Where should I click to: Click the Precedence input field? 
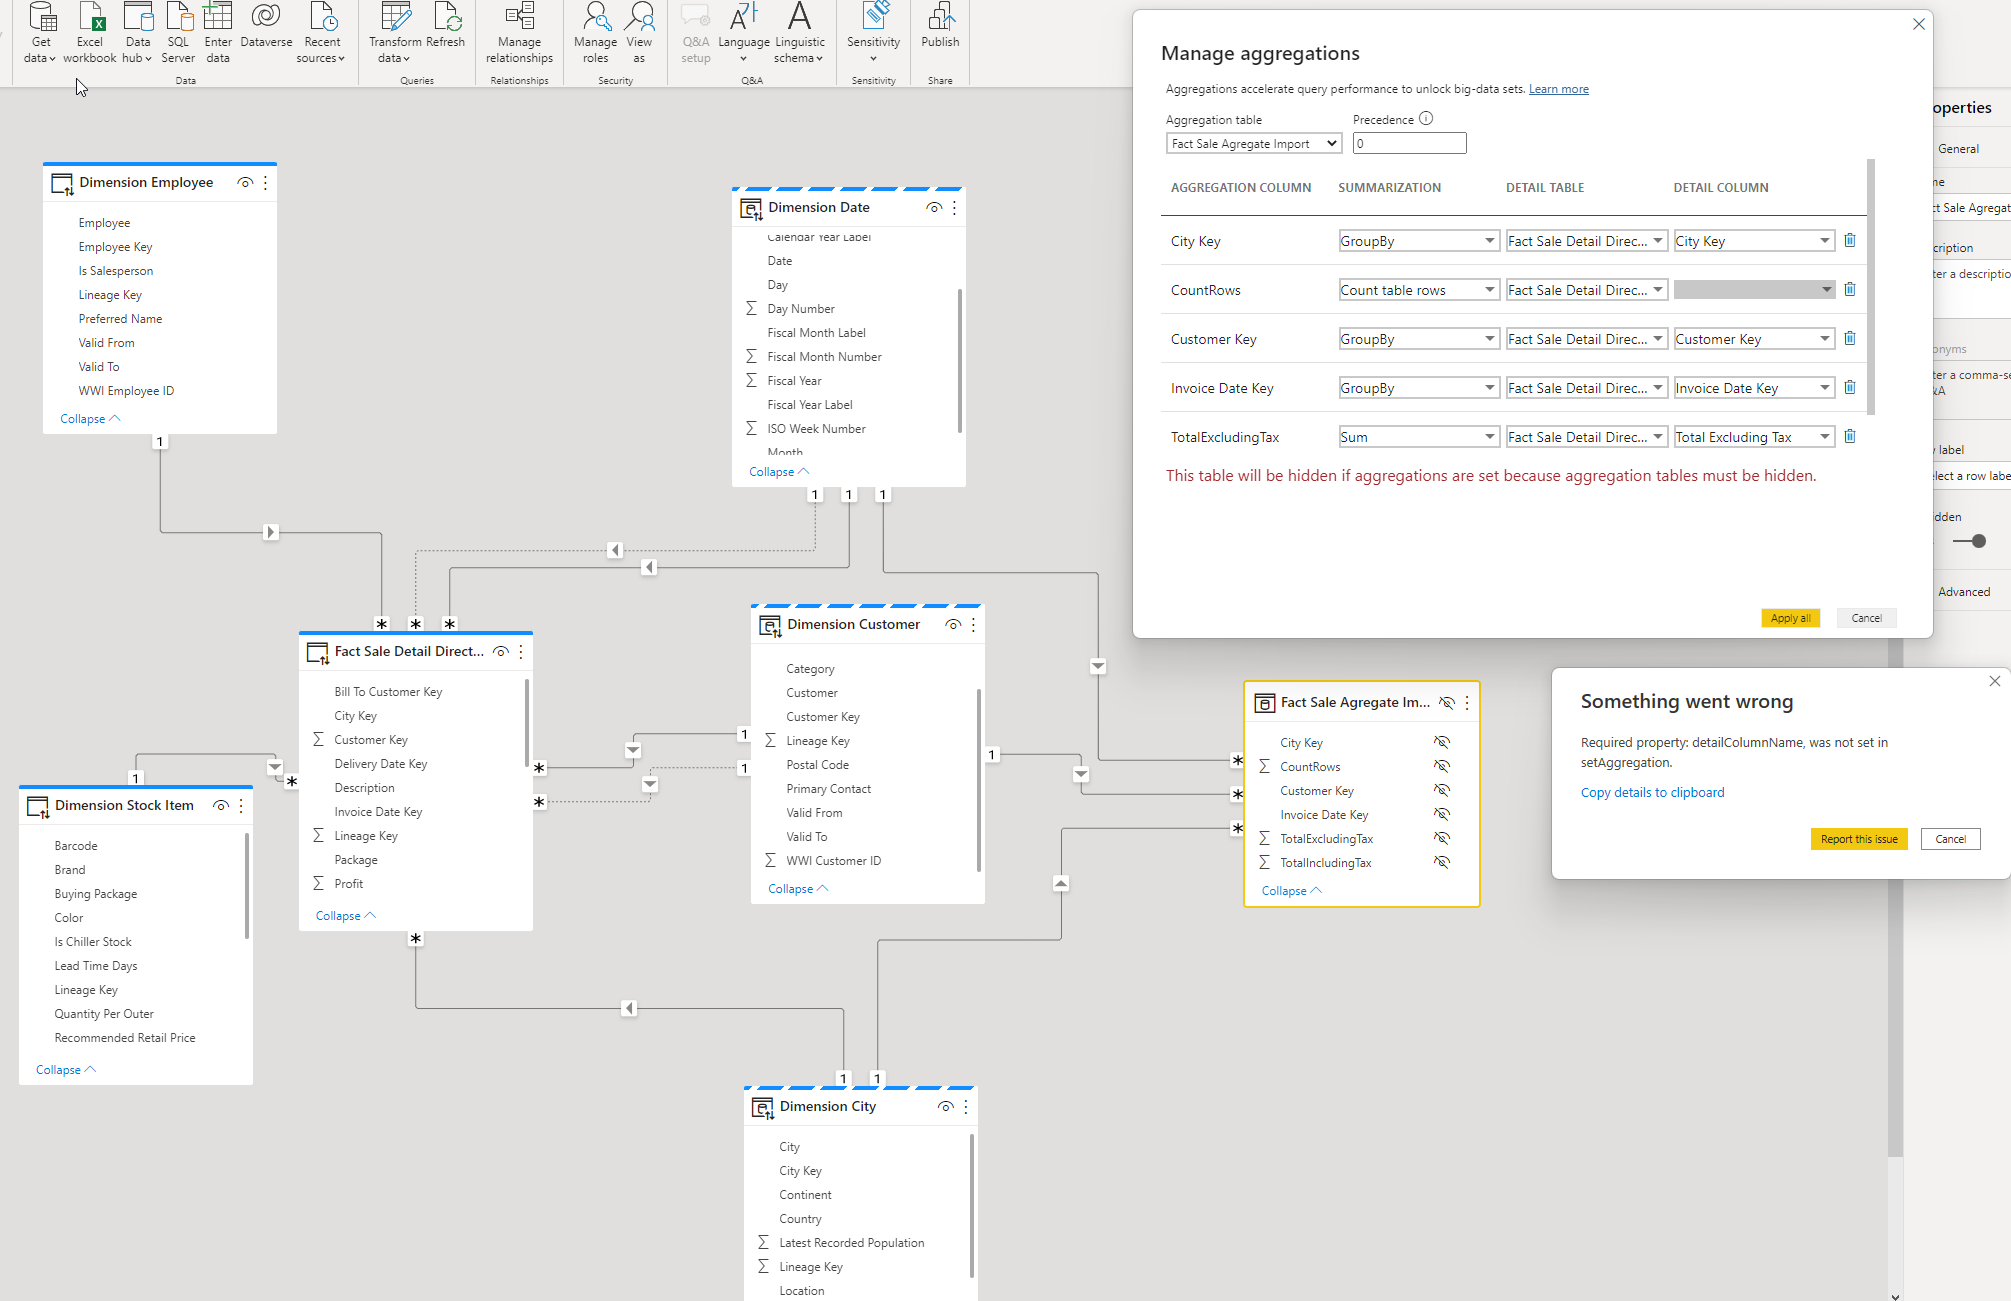pos(1409,144)
